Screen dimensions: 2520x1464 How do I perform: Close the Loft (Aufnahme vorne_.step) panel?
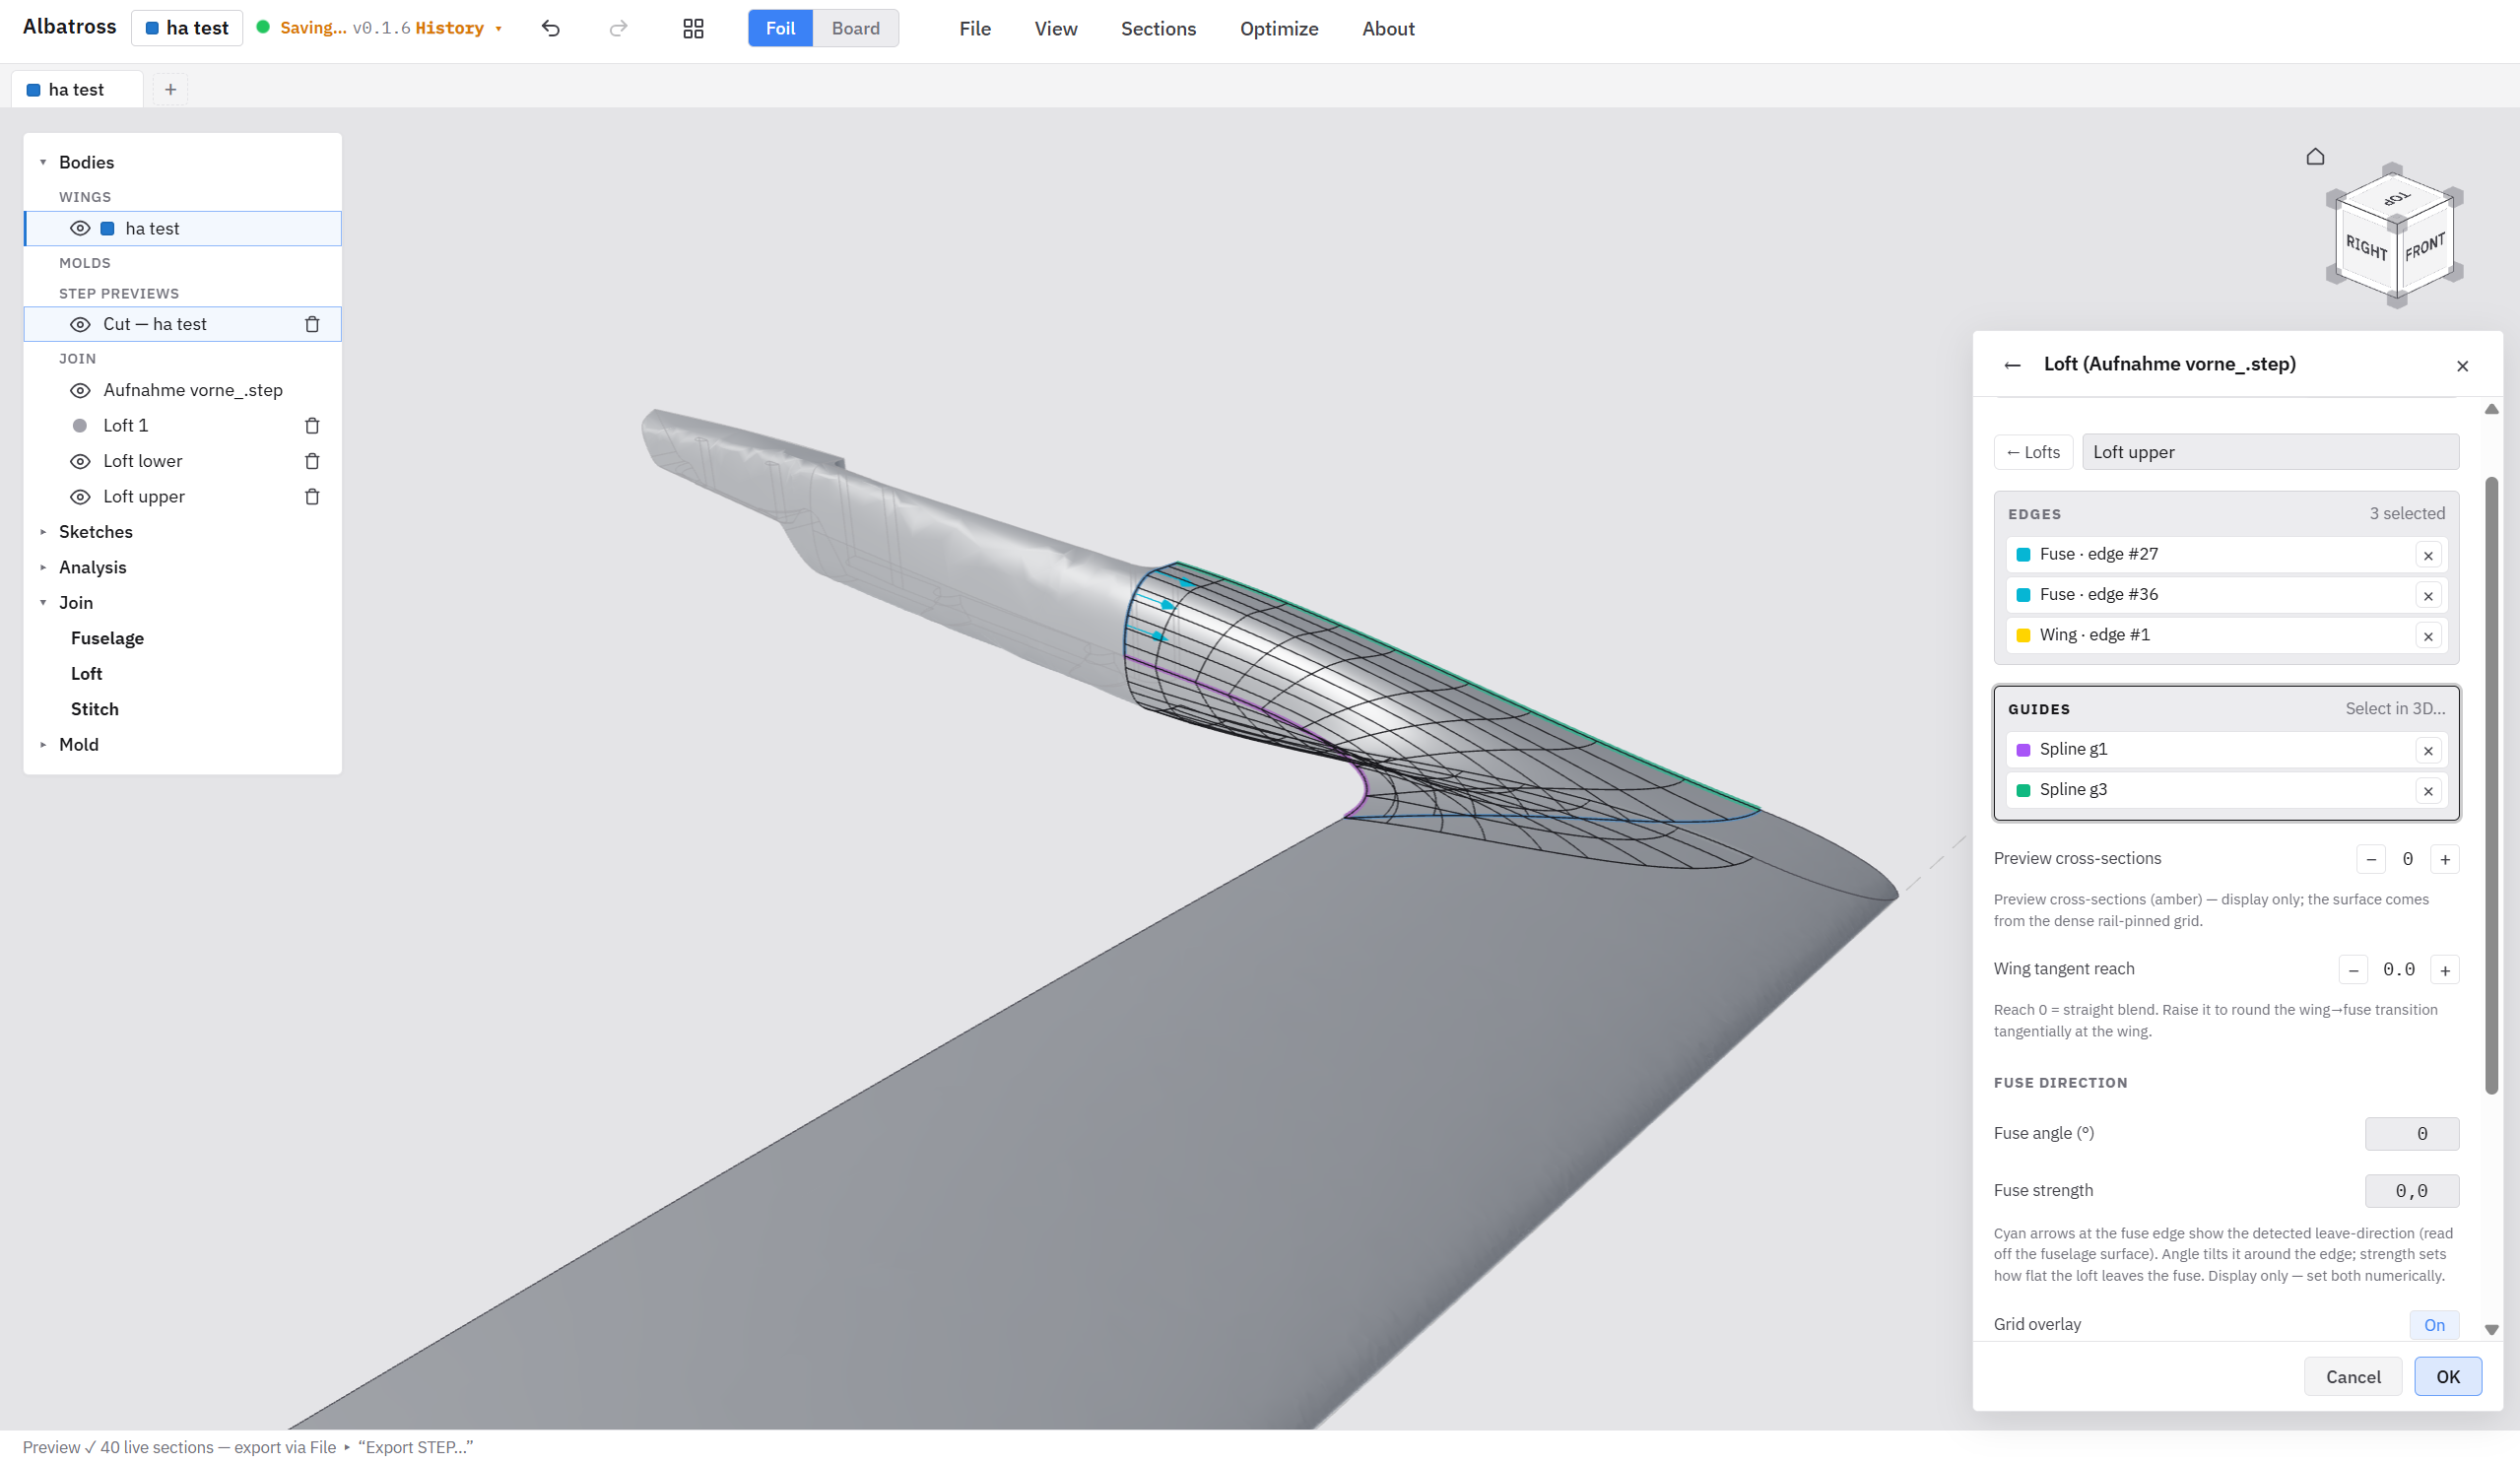[x=2462, y=366]
